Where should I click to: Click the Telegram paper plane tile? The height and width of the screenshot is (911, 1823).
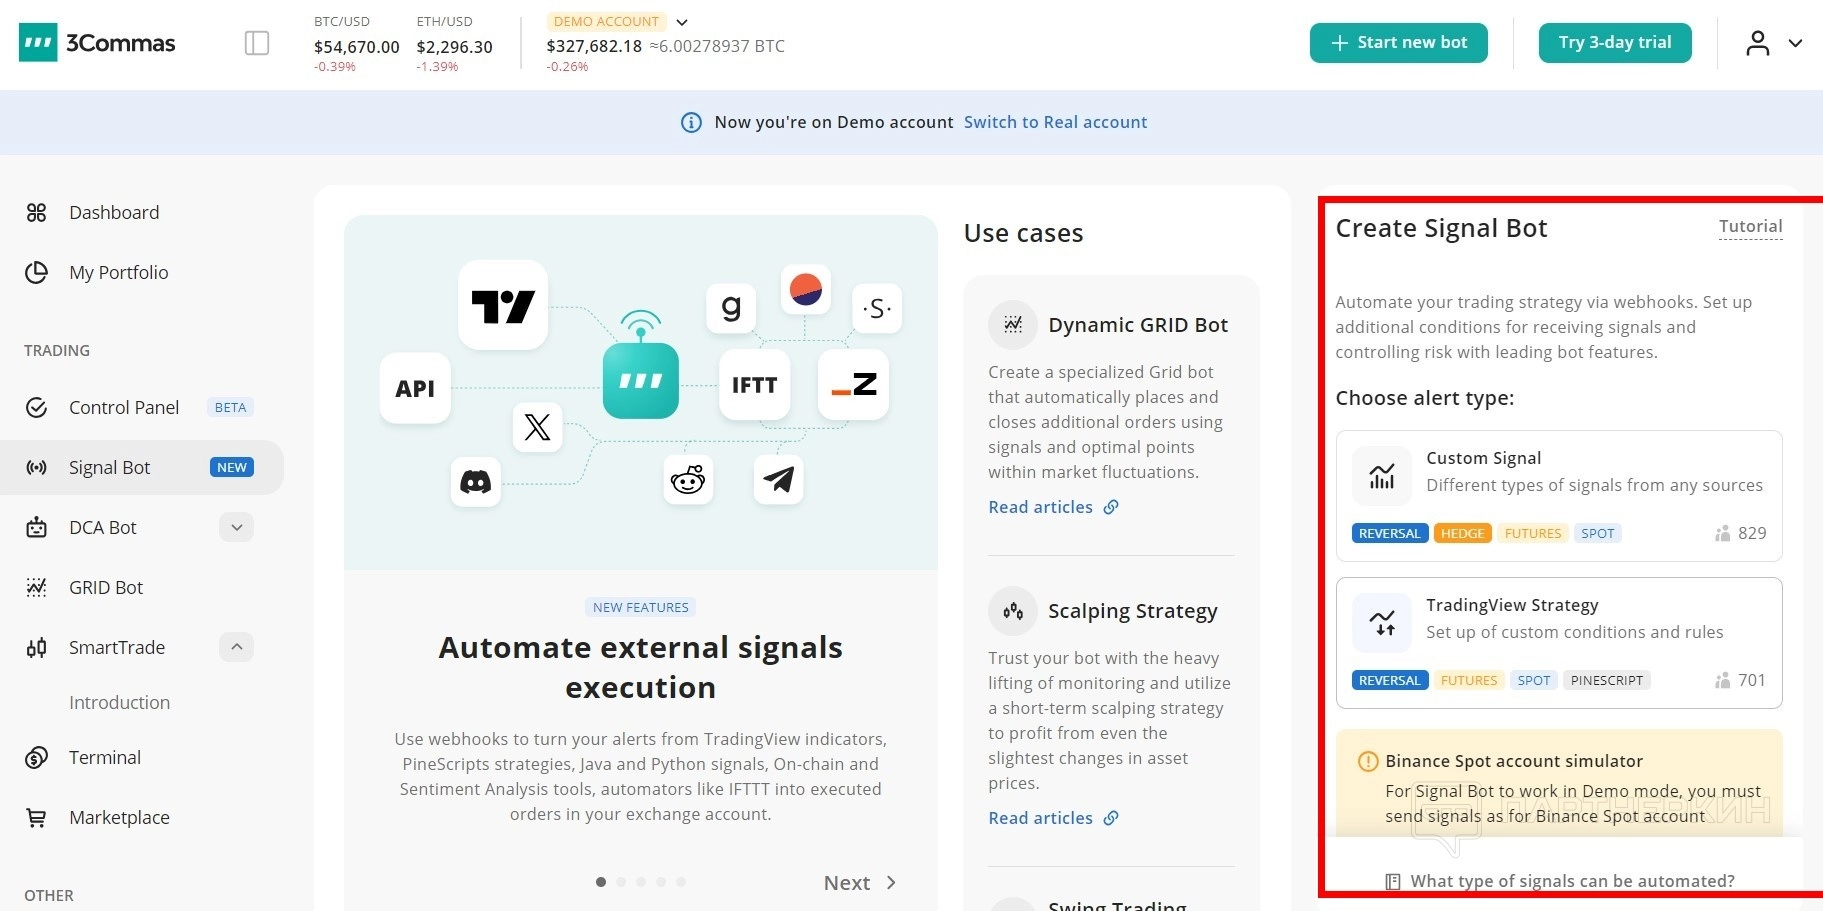click(778, 479)
